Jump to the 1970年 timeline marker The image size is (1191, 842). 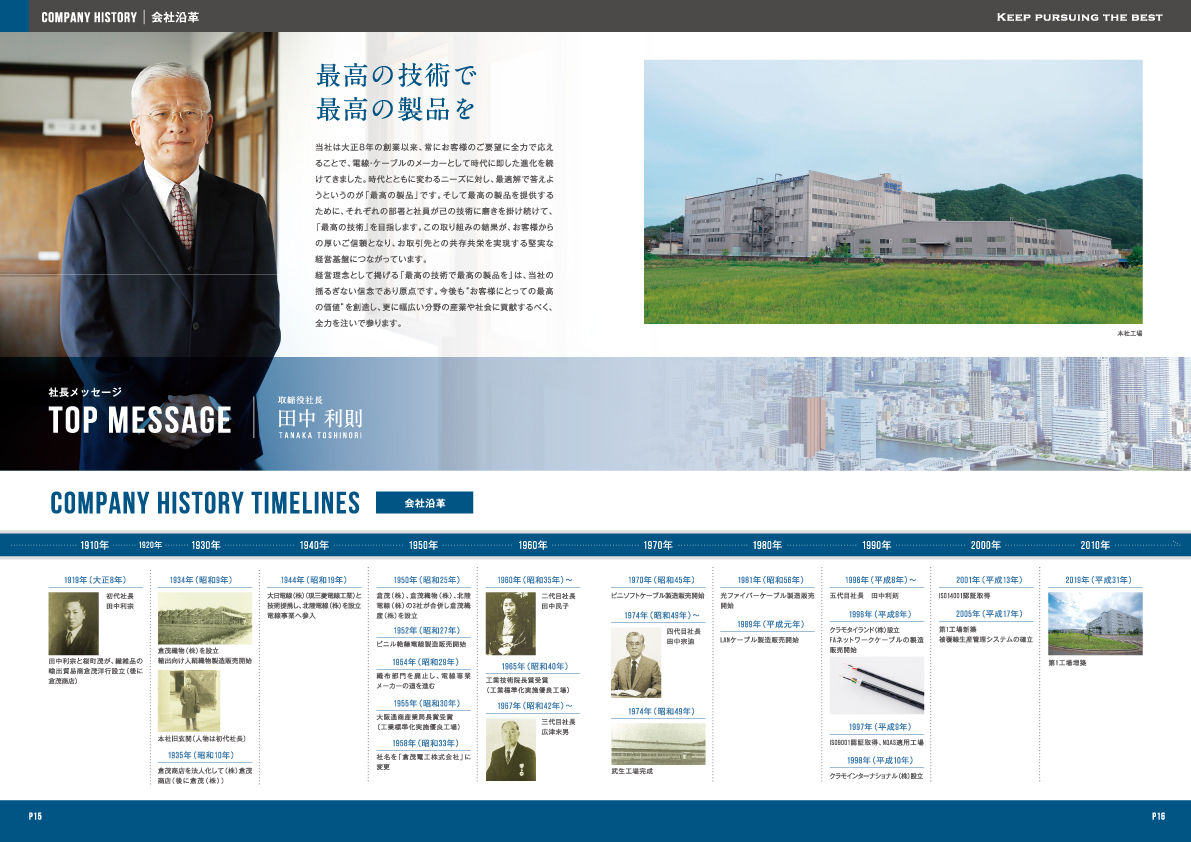tap(658, 545)
